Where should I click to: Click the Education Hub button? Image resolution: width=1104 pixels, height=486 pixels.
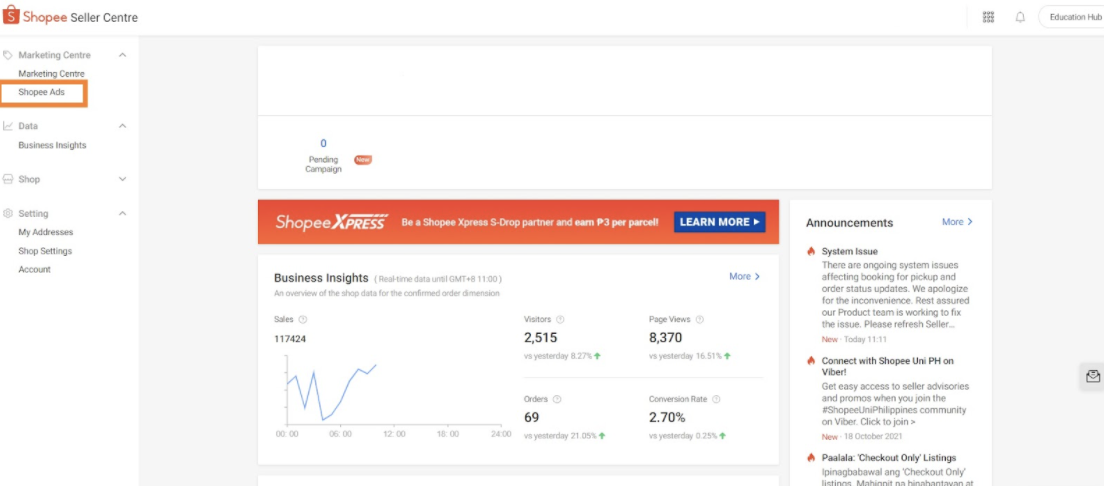pyautogui.click(x=1071, y=17)
